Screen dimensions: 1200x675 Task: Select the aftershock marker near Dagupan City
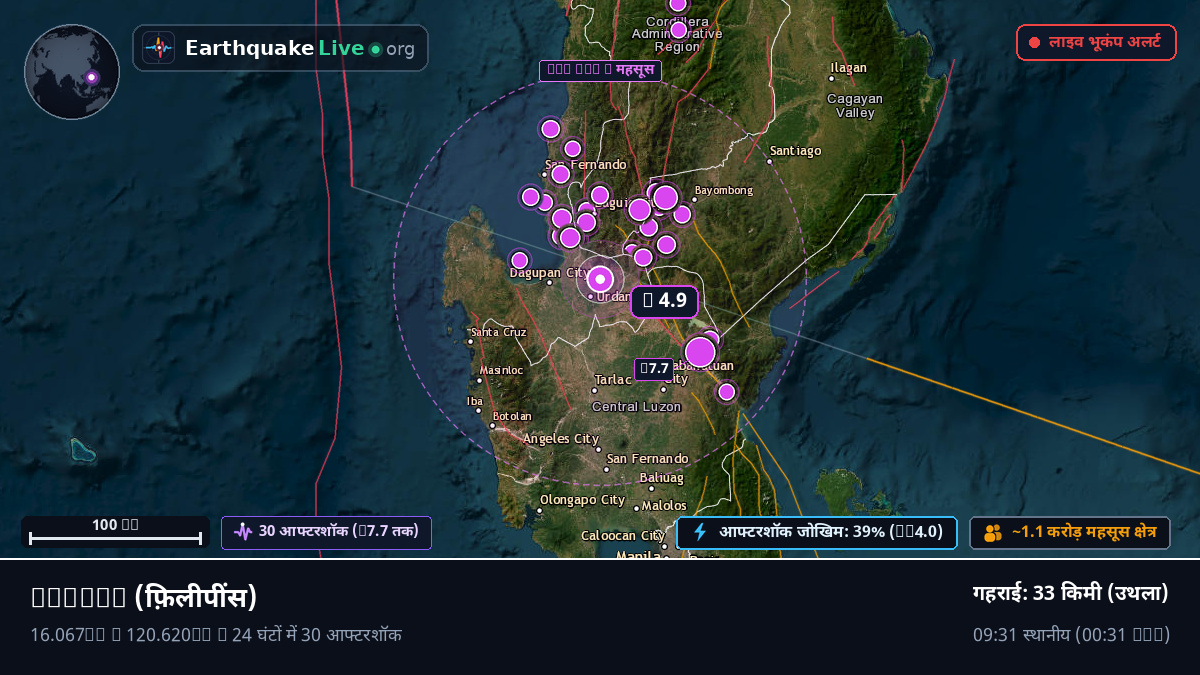(520, 260)
